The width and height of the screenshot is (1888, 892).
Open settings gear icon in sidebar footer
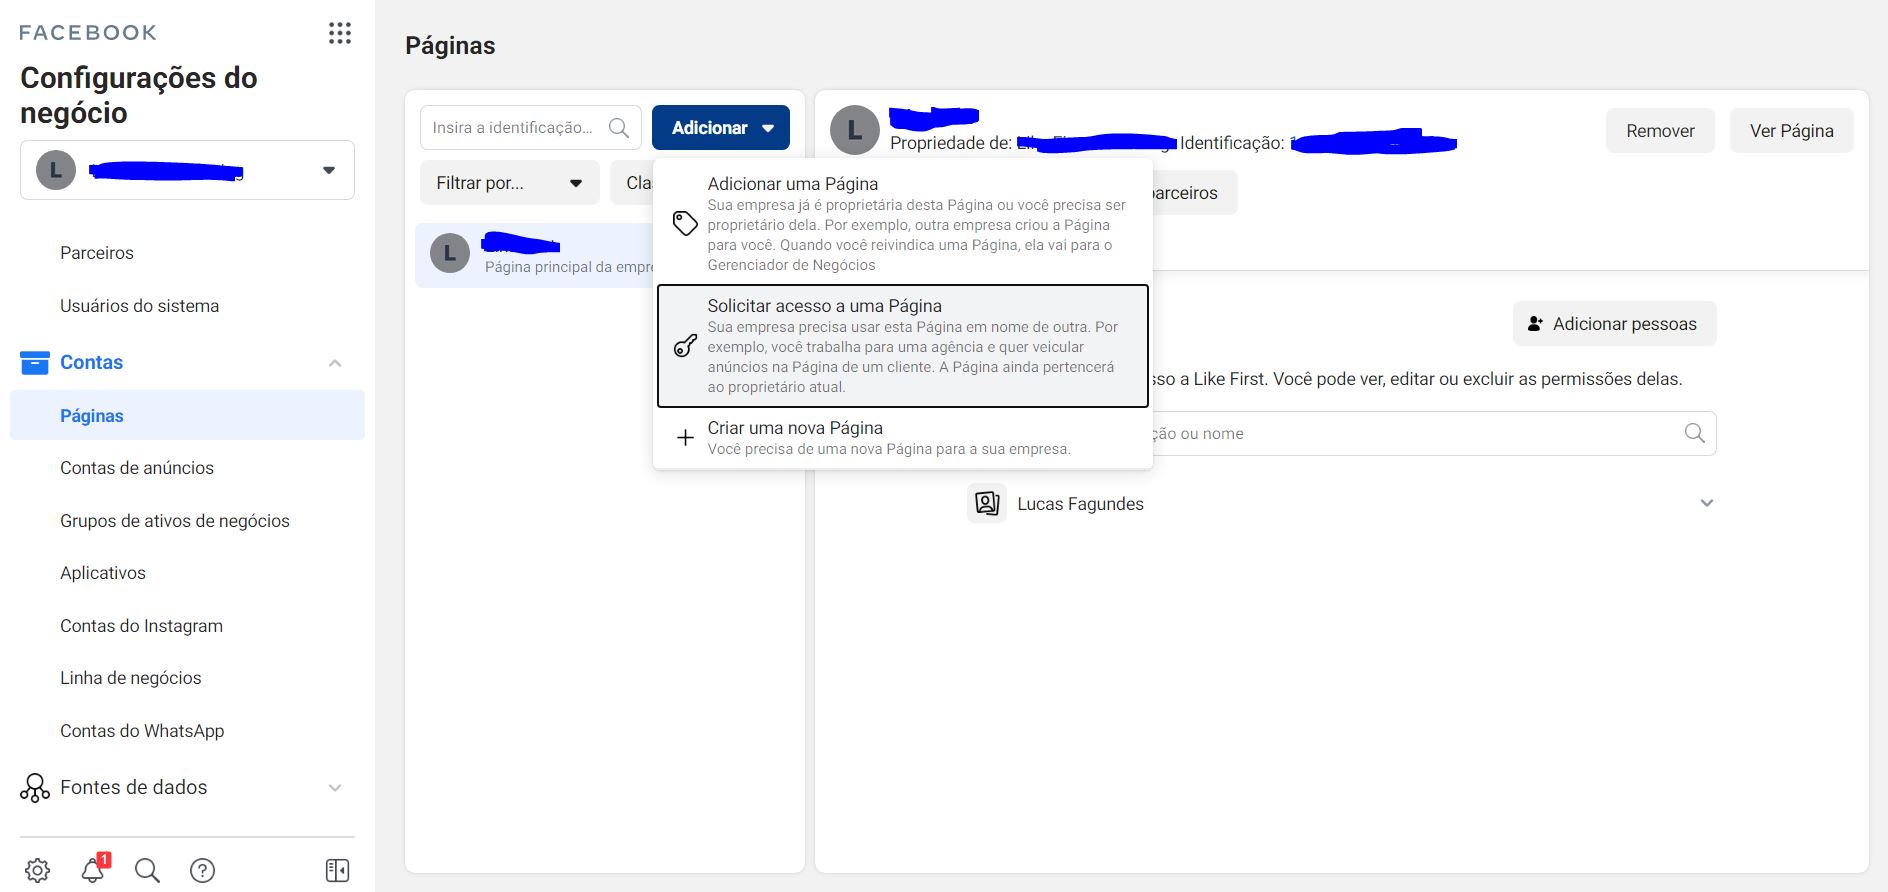37,870
